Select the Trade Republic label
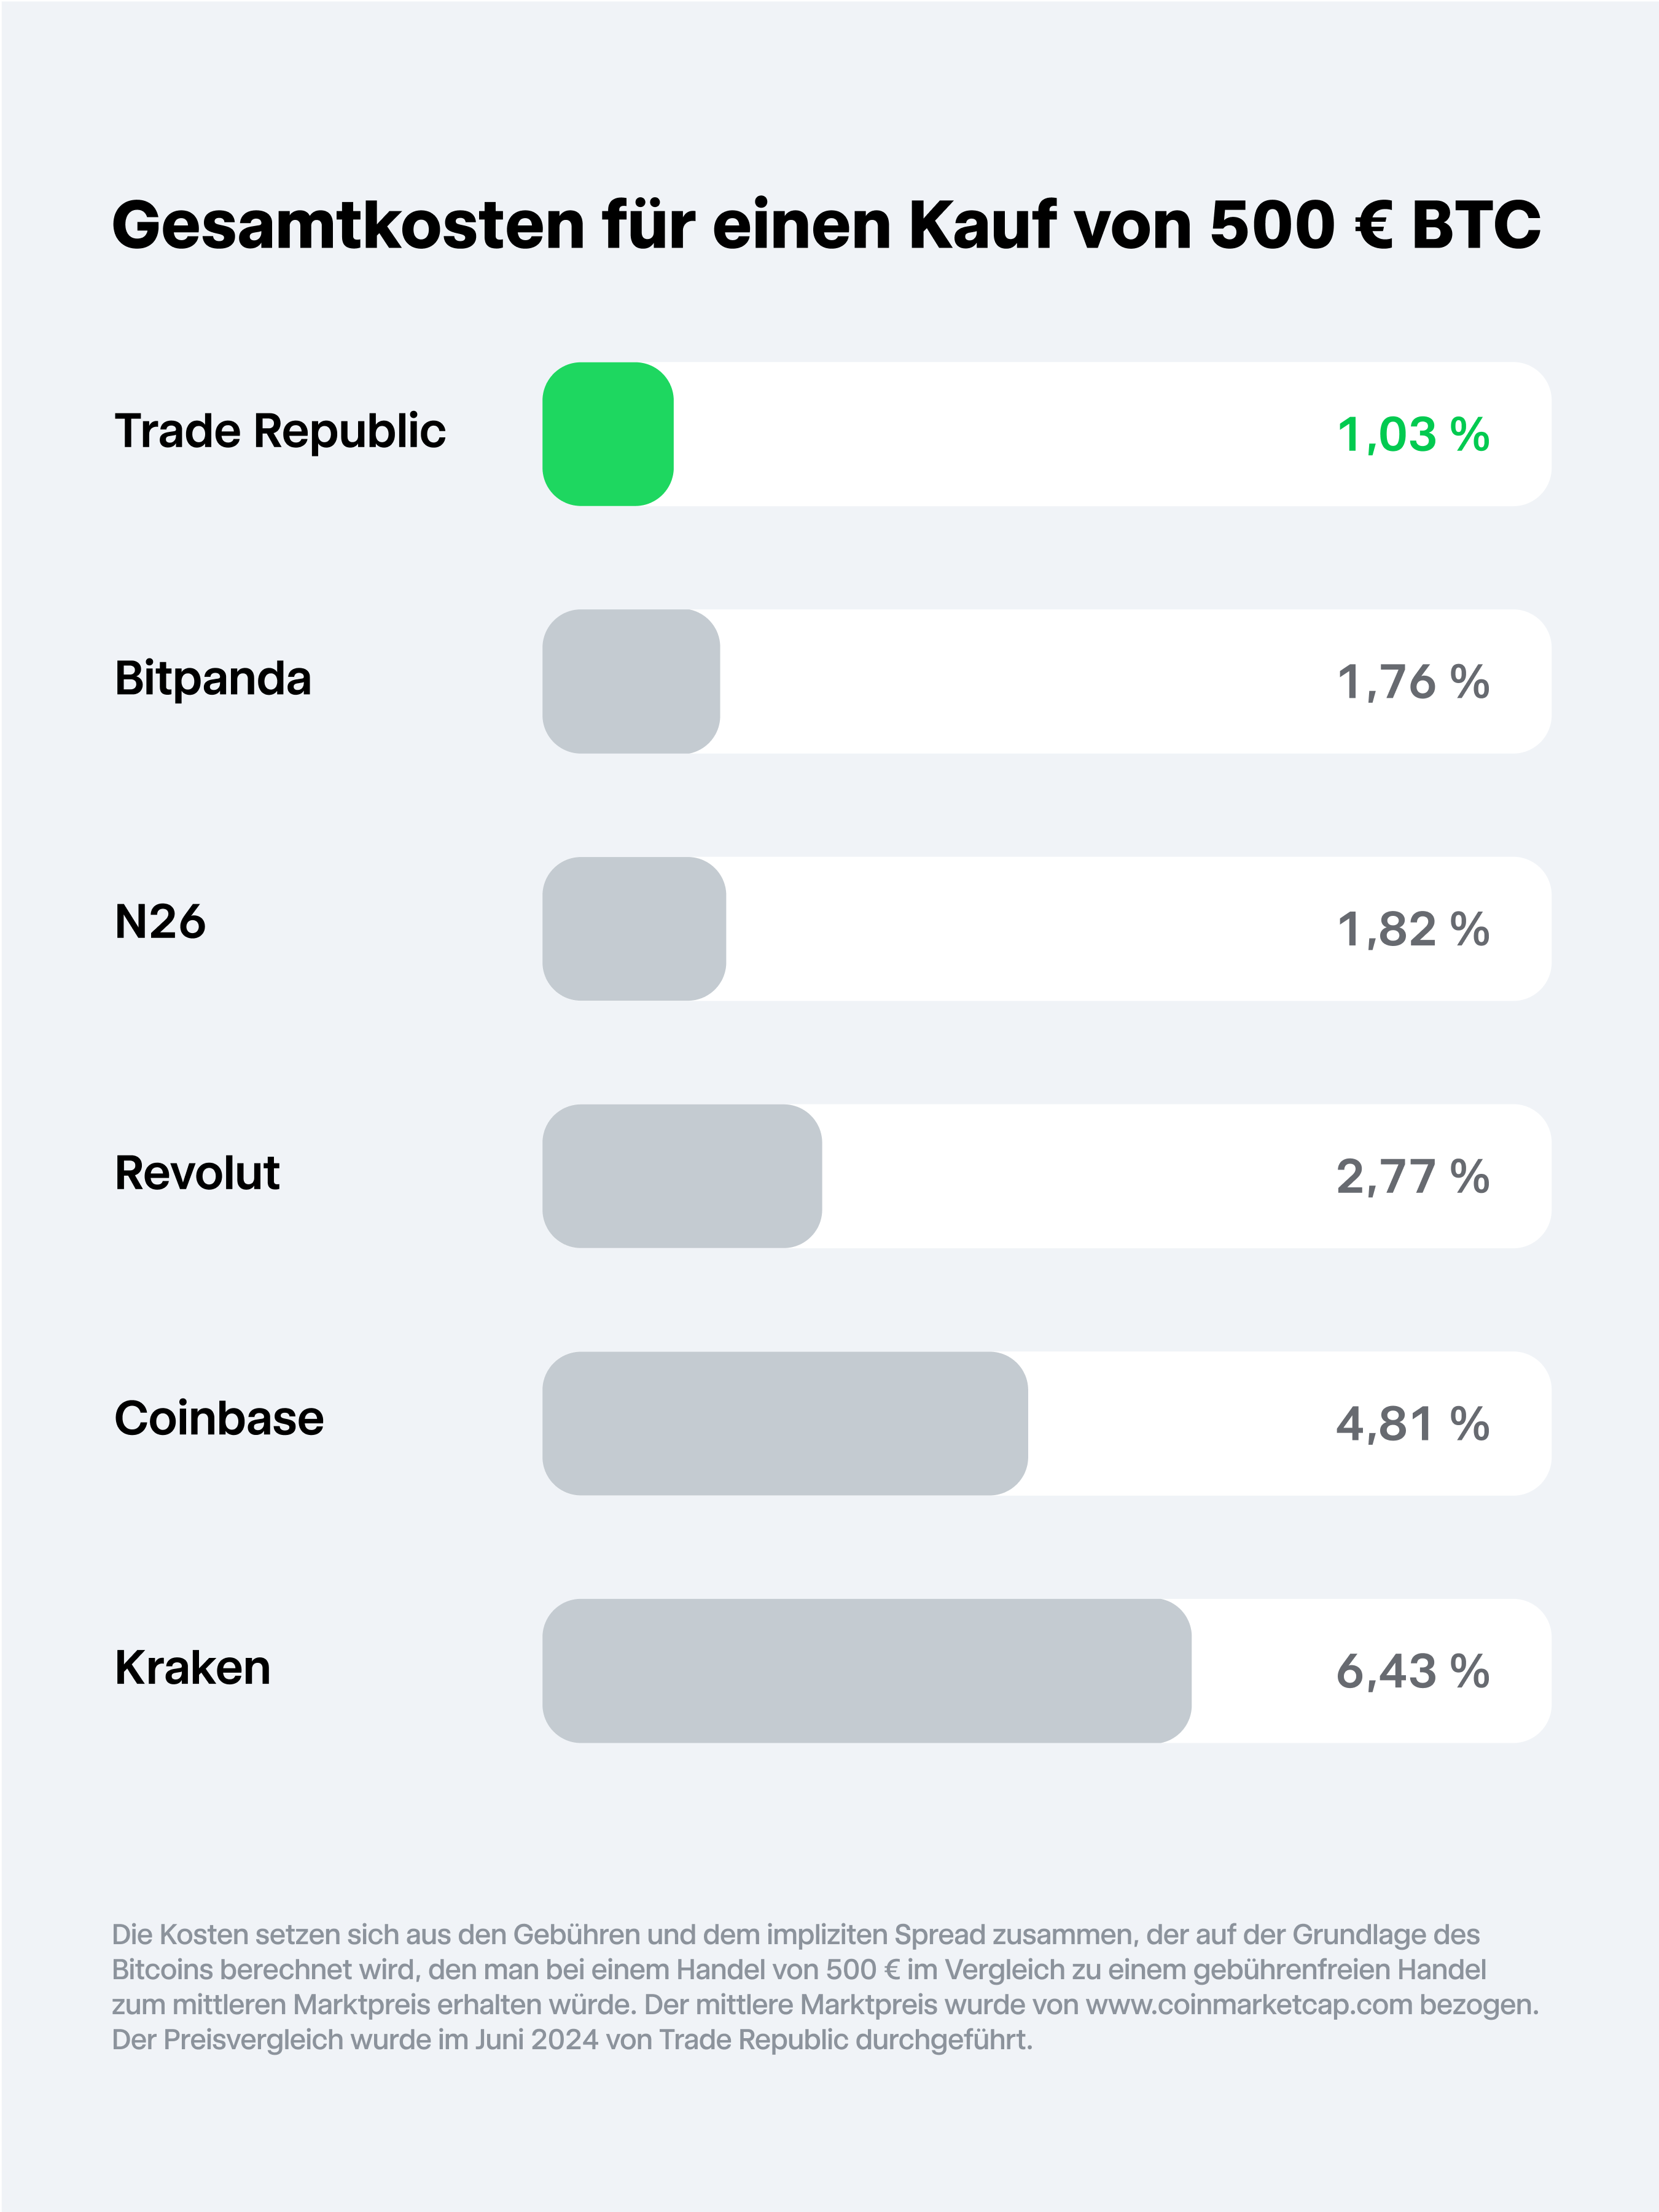1659x2212 pixels. pos(280,432)
